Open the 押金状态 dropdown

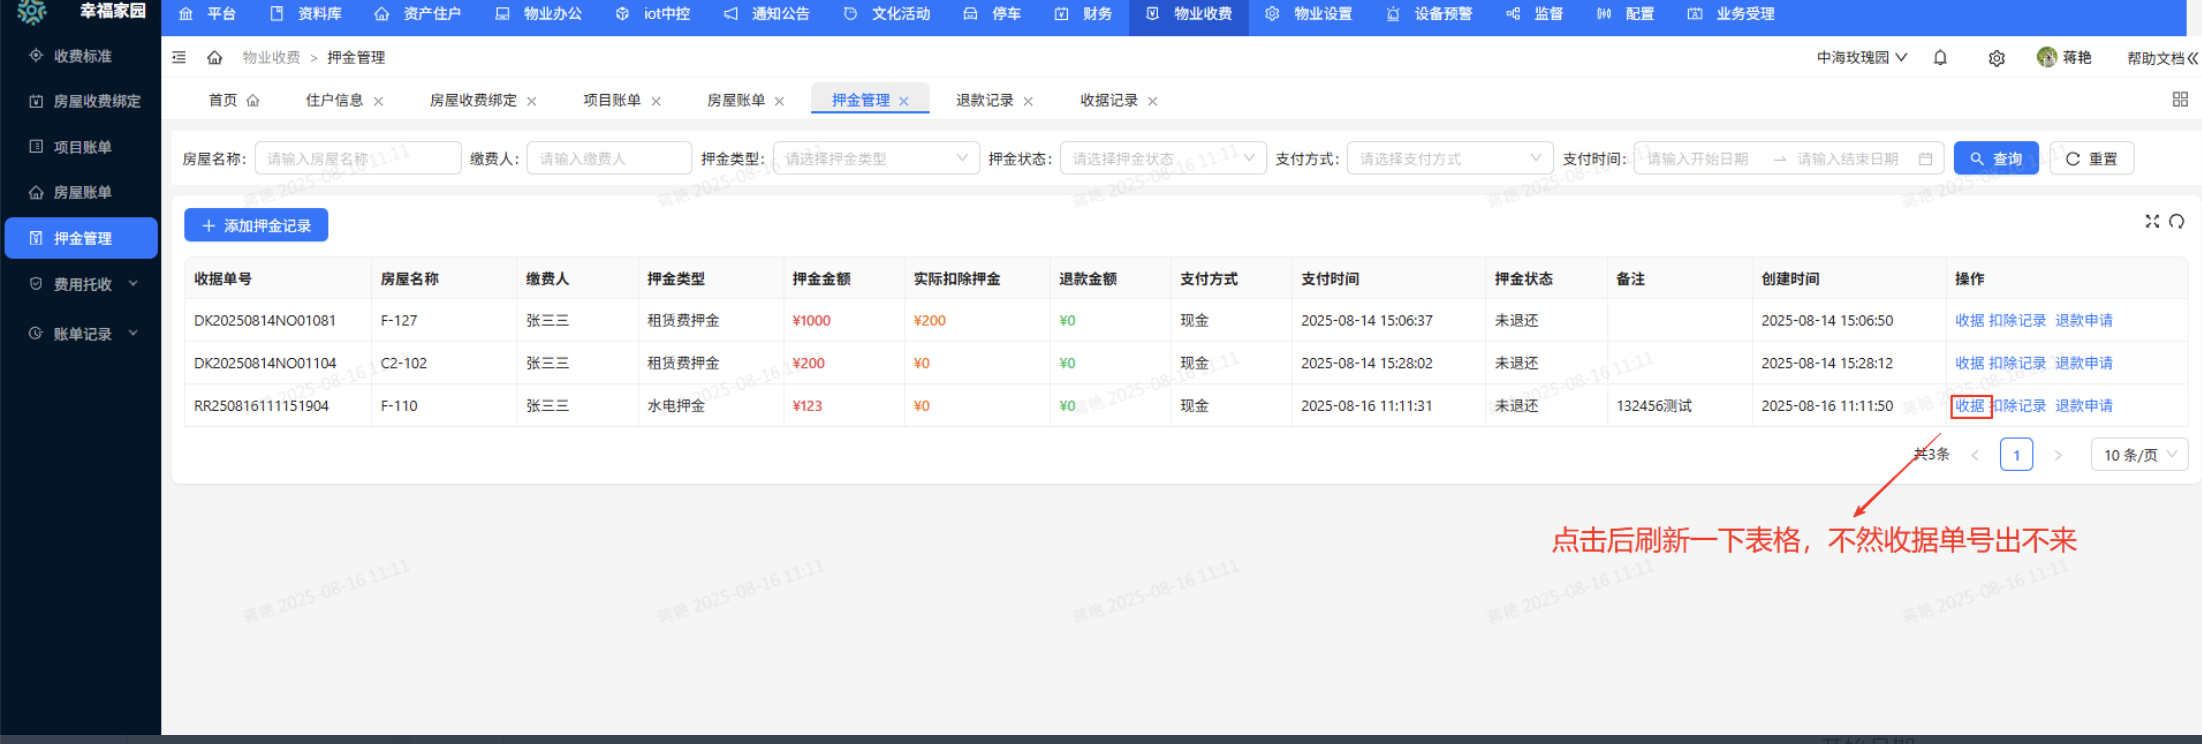[1162, 159]
